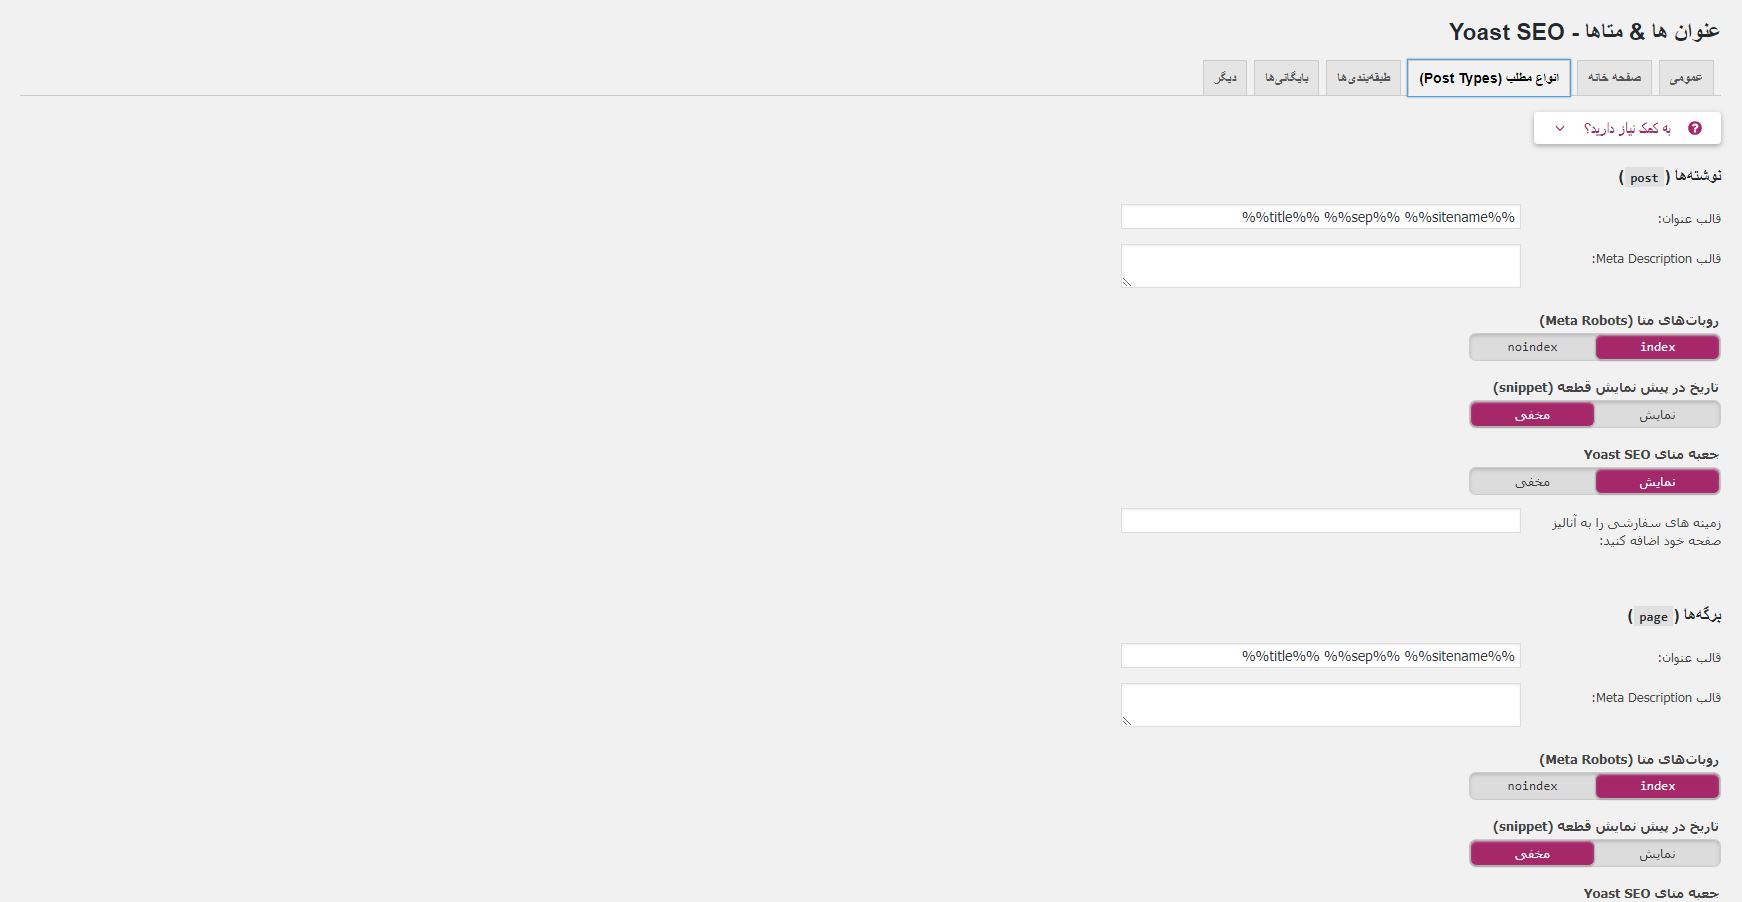Click the post Meta Description resize handle

pyautogui.click(x=1127, y=282)
